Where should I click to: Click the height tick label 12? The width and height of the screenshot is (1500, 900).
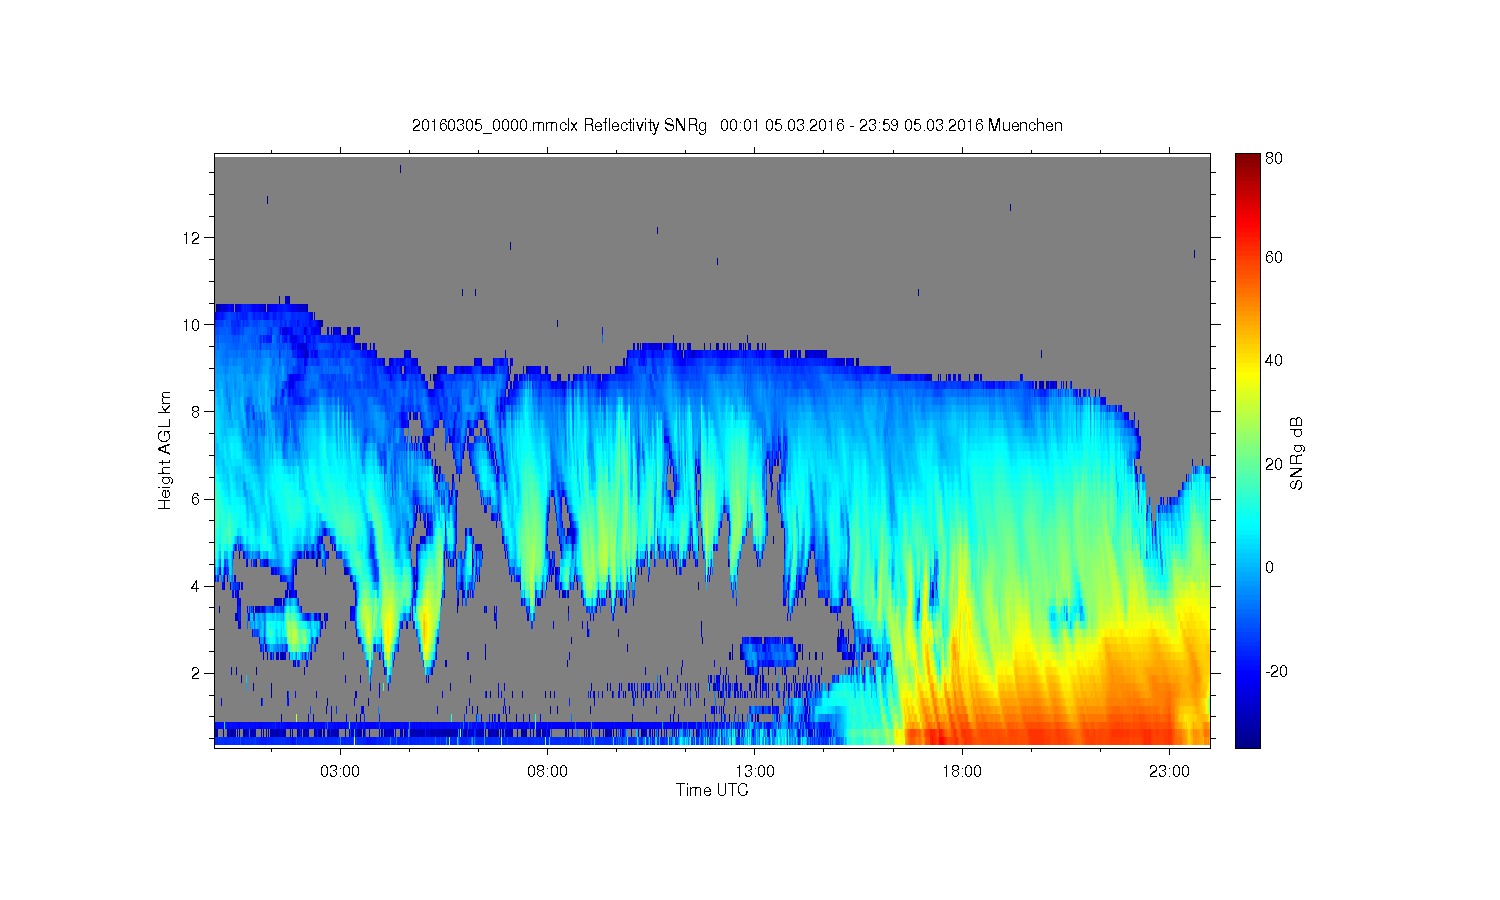[192, 238]
